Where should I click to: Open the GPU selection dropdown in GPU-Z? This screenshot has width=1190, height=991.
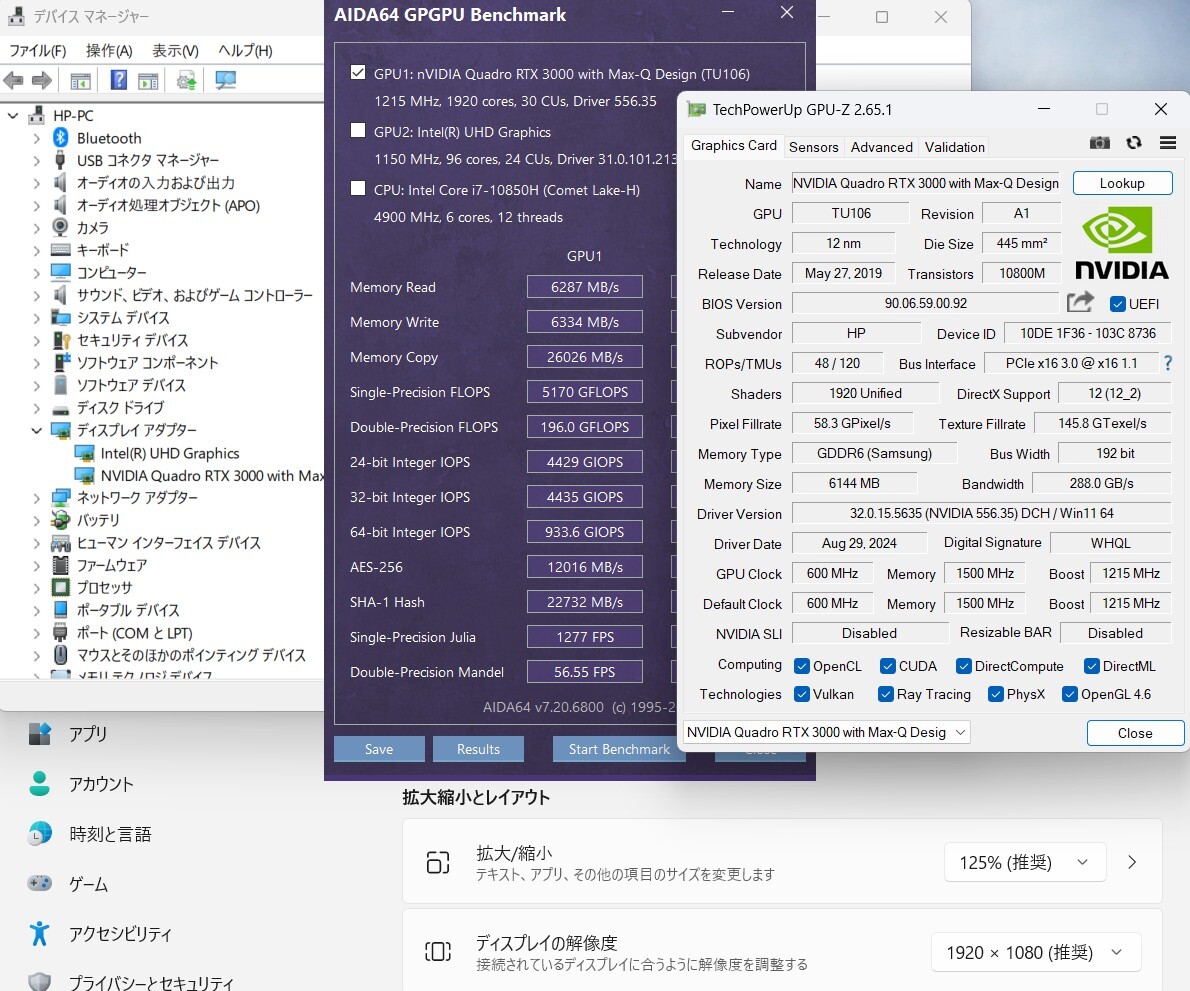960,732
